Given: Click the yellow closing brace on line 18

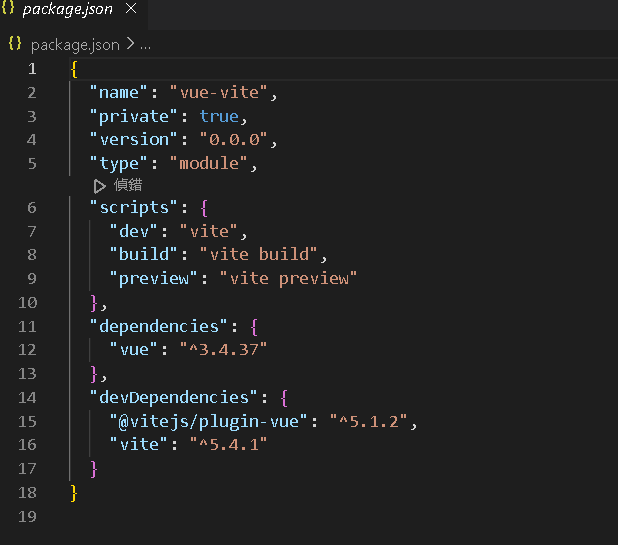Looking at the screenshot, I should (x=74, y=493).
